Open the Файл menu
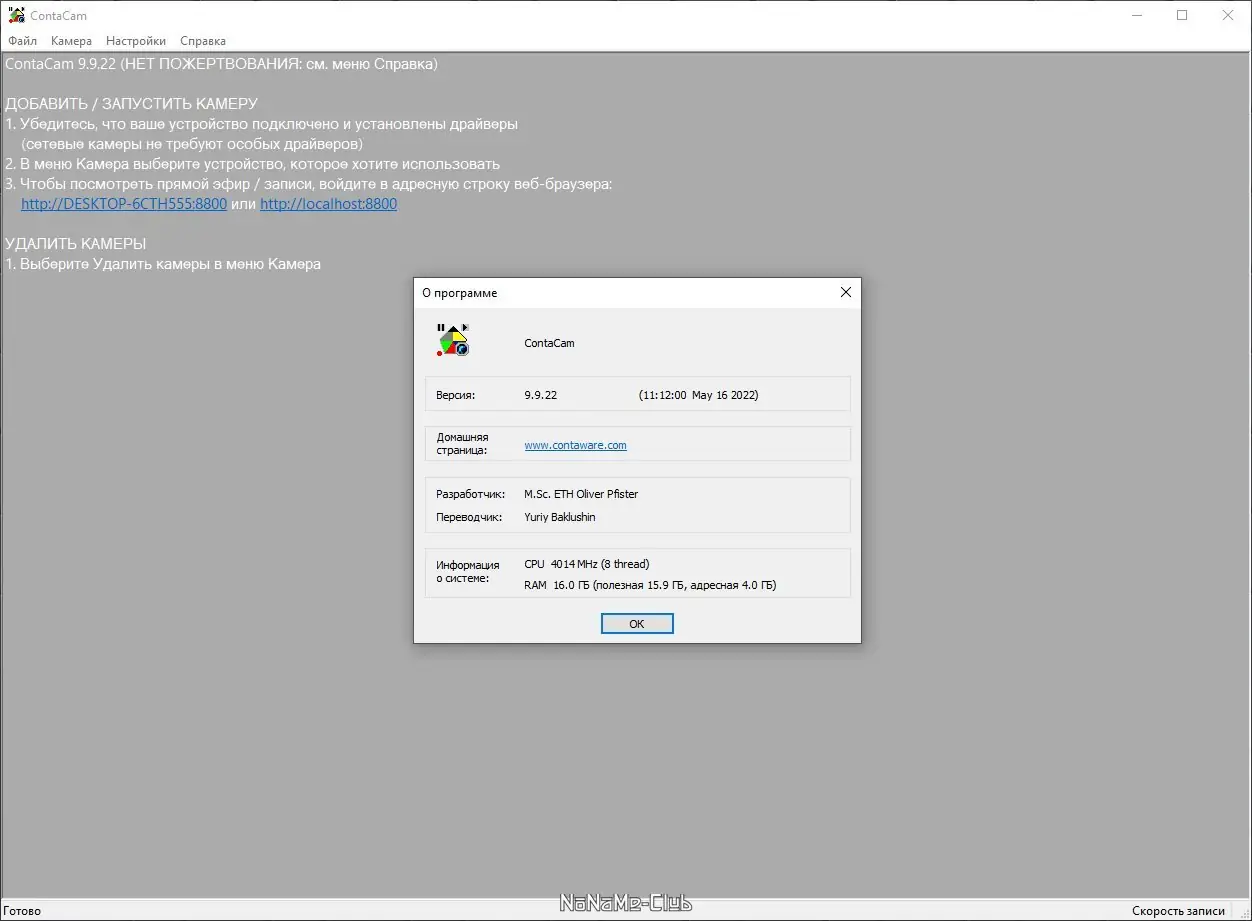 pyautogui.click(x=22, y=41)
